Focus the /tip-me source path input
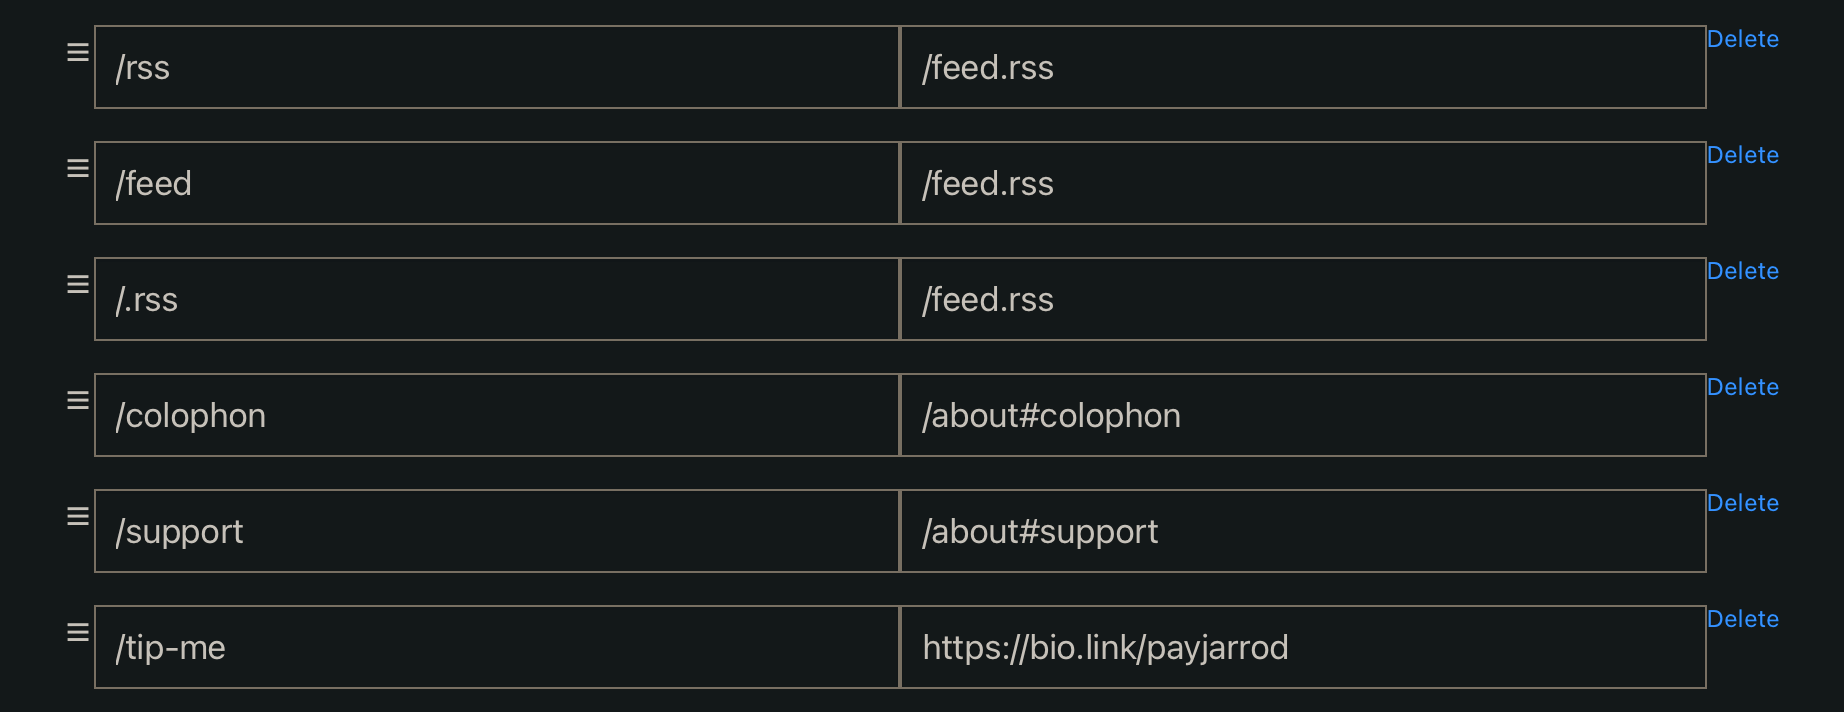1844x712 pixels. tap(497, 647)
